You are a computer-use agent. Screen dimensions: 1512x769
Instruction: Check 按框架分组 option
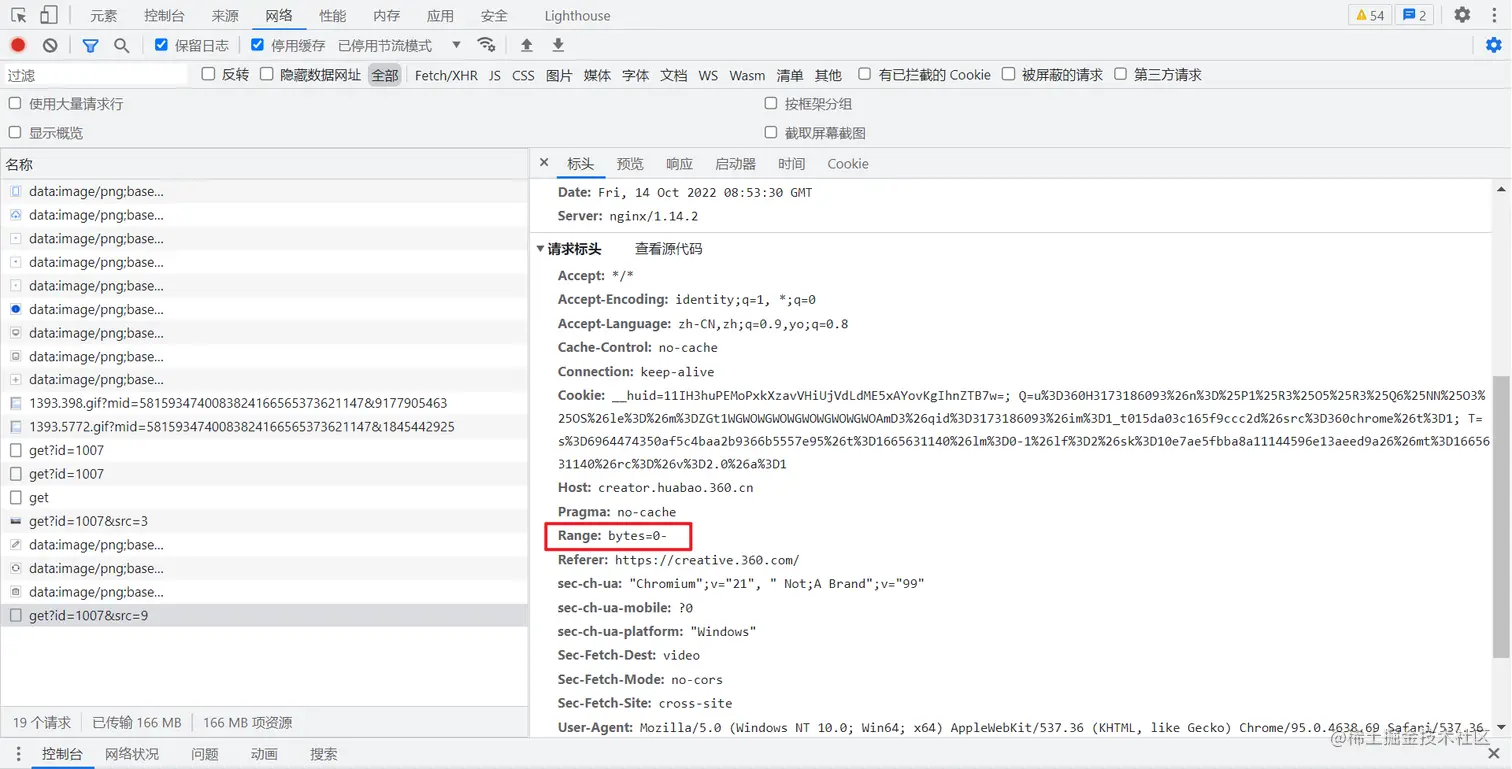pos(771,103)
